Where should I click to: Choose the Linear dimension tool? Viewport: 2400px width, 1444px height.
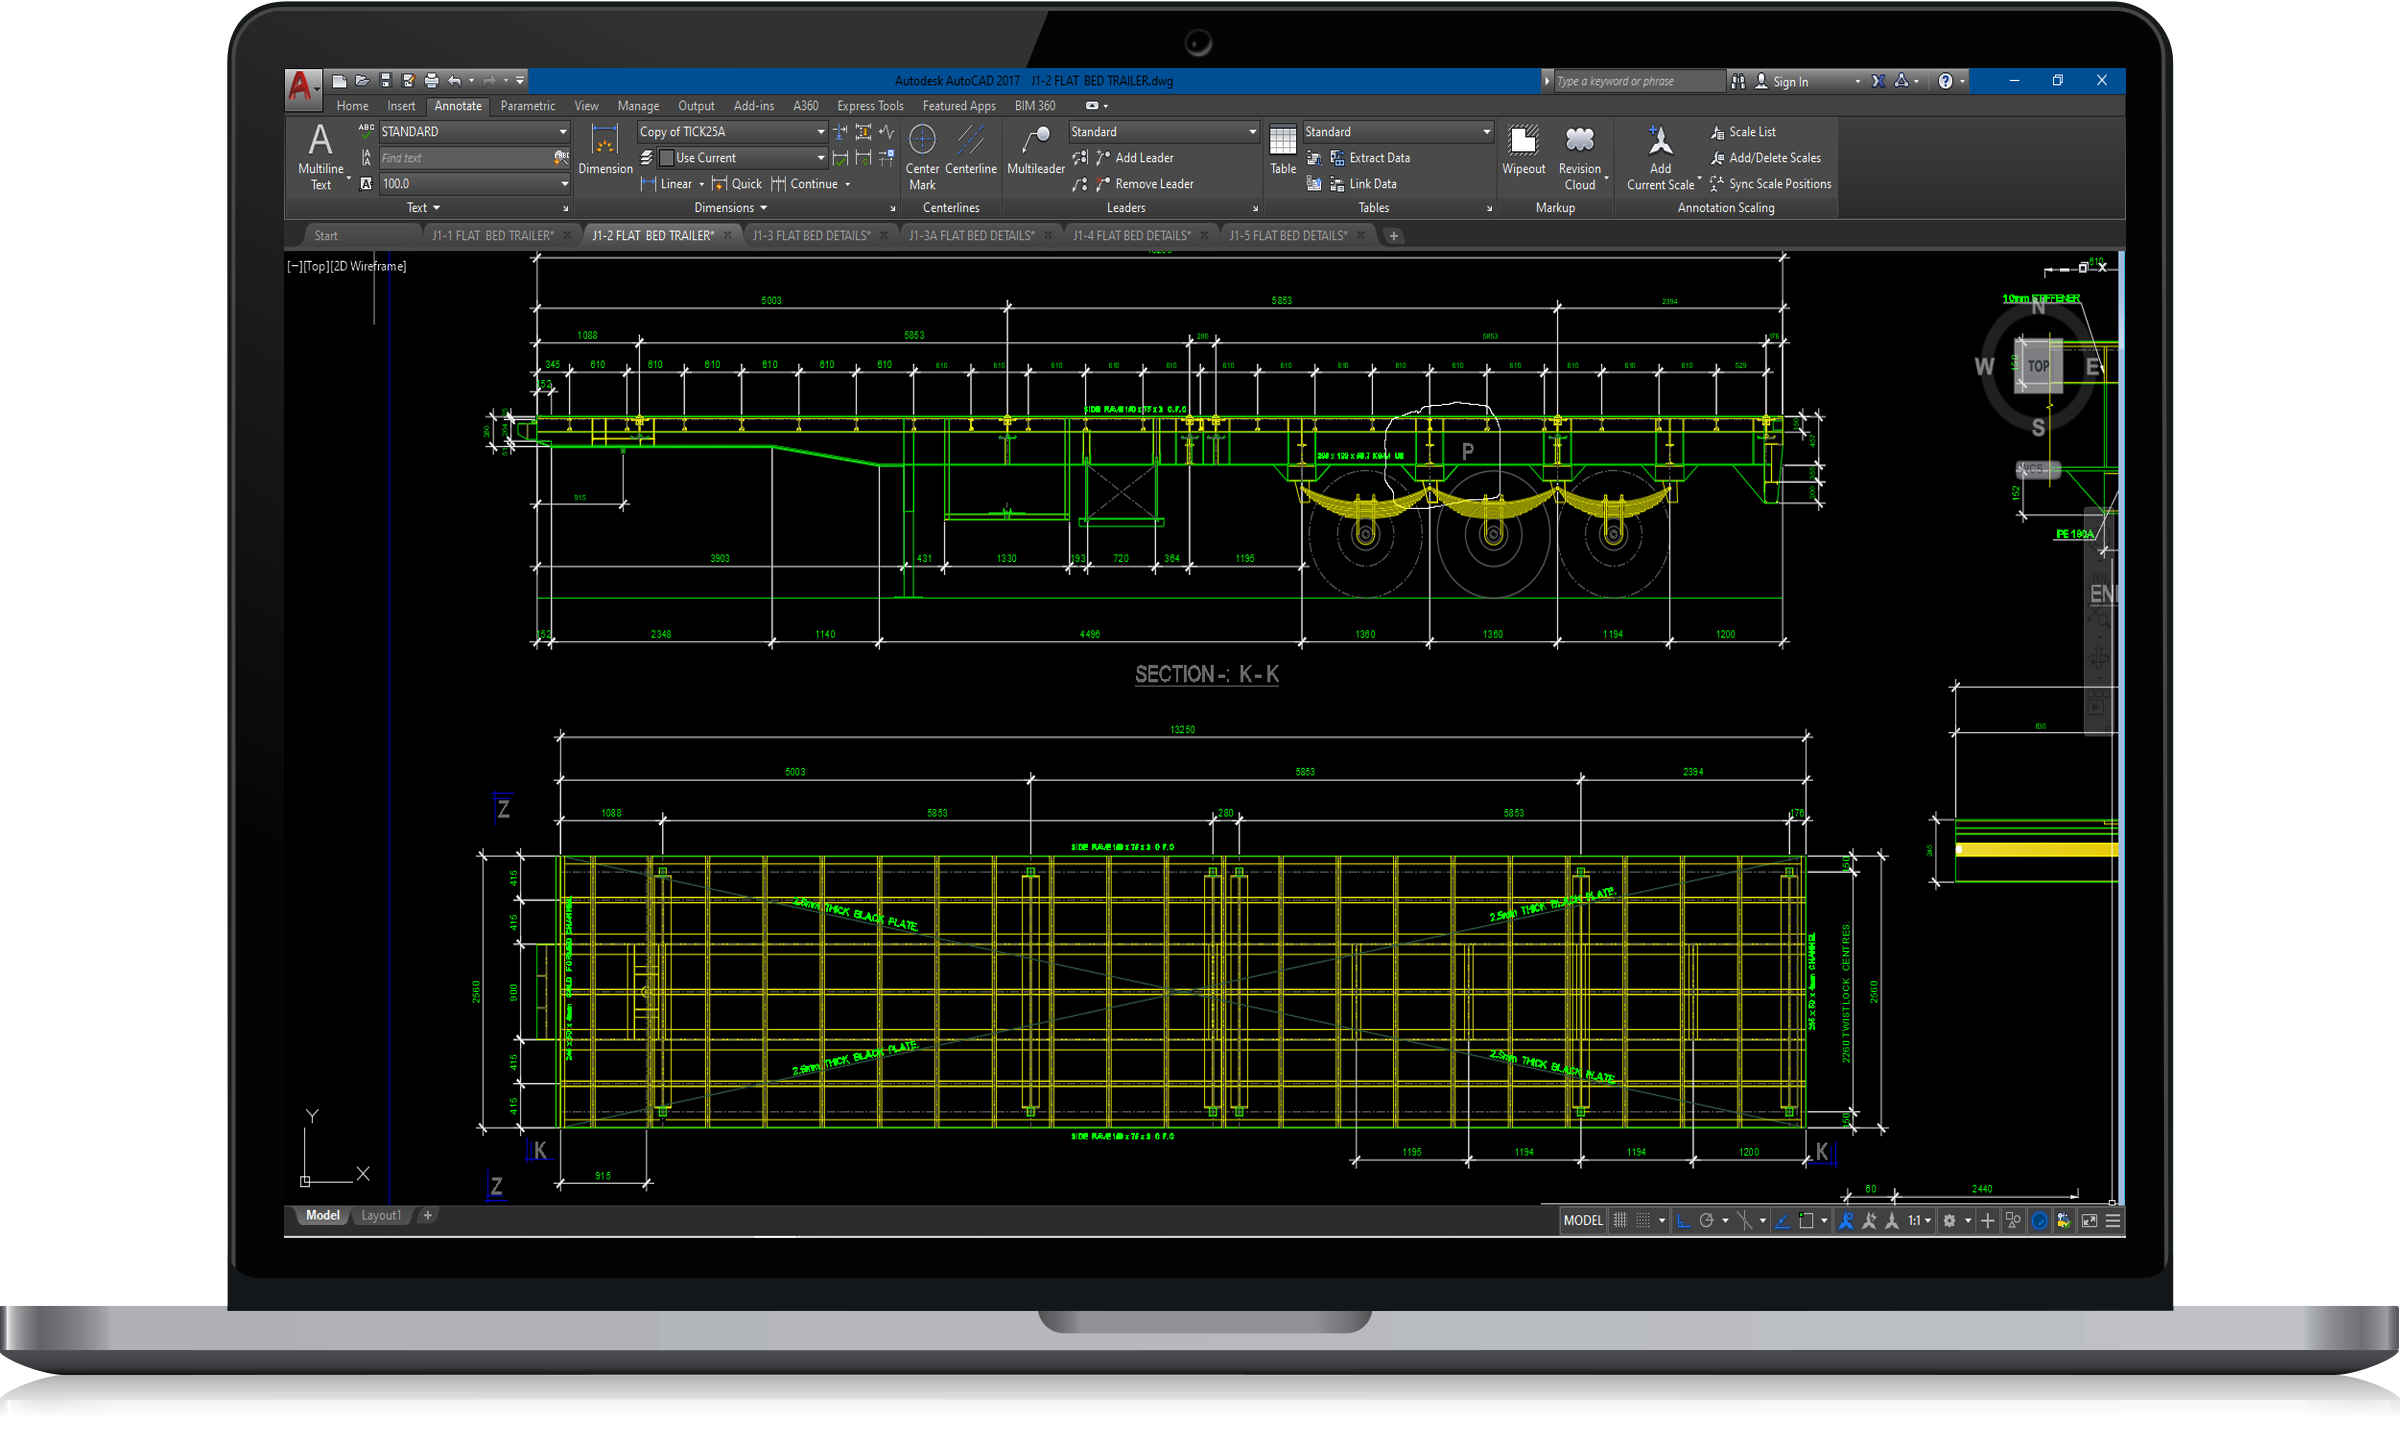click(x=668, y=184)
